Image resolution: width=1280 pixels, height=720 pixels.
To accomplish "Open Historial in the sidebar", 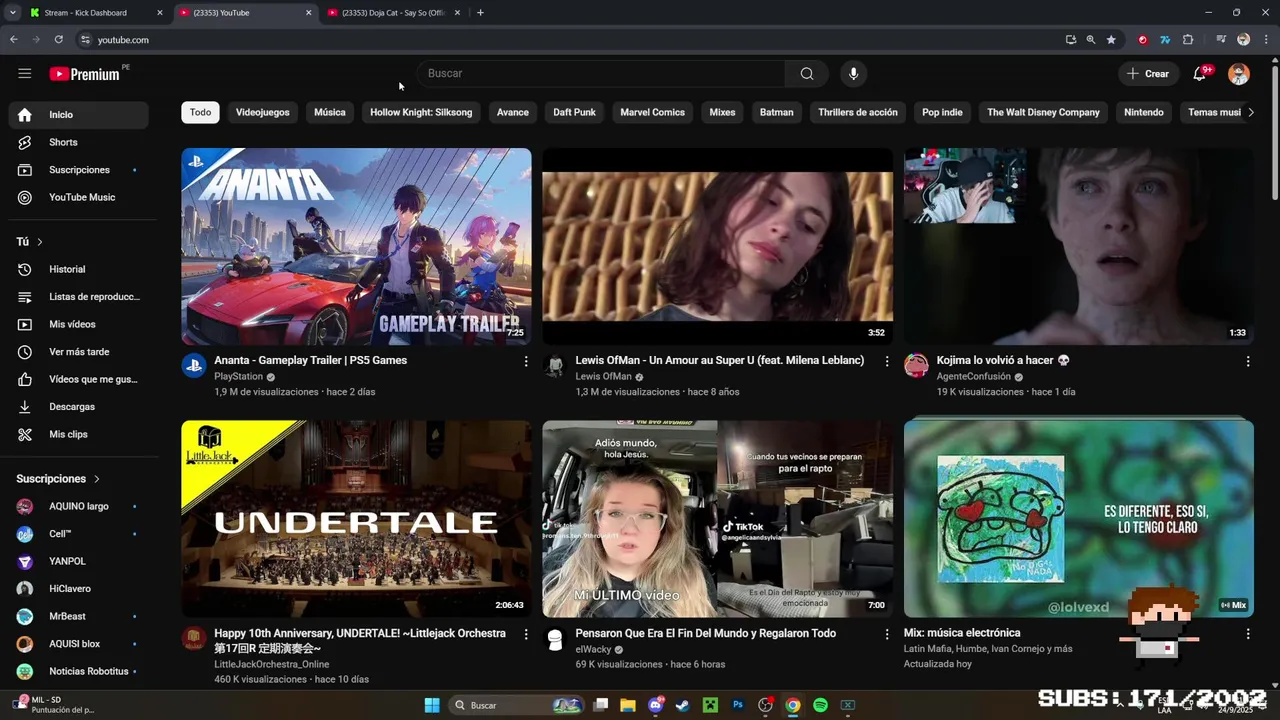I will [79, 269].
